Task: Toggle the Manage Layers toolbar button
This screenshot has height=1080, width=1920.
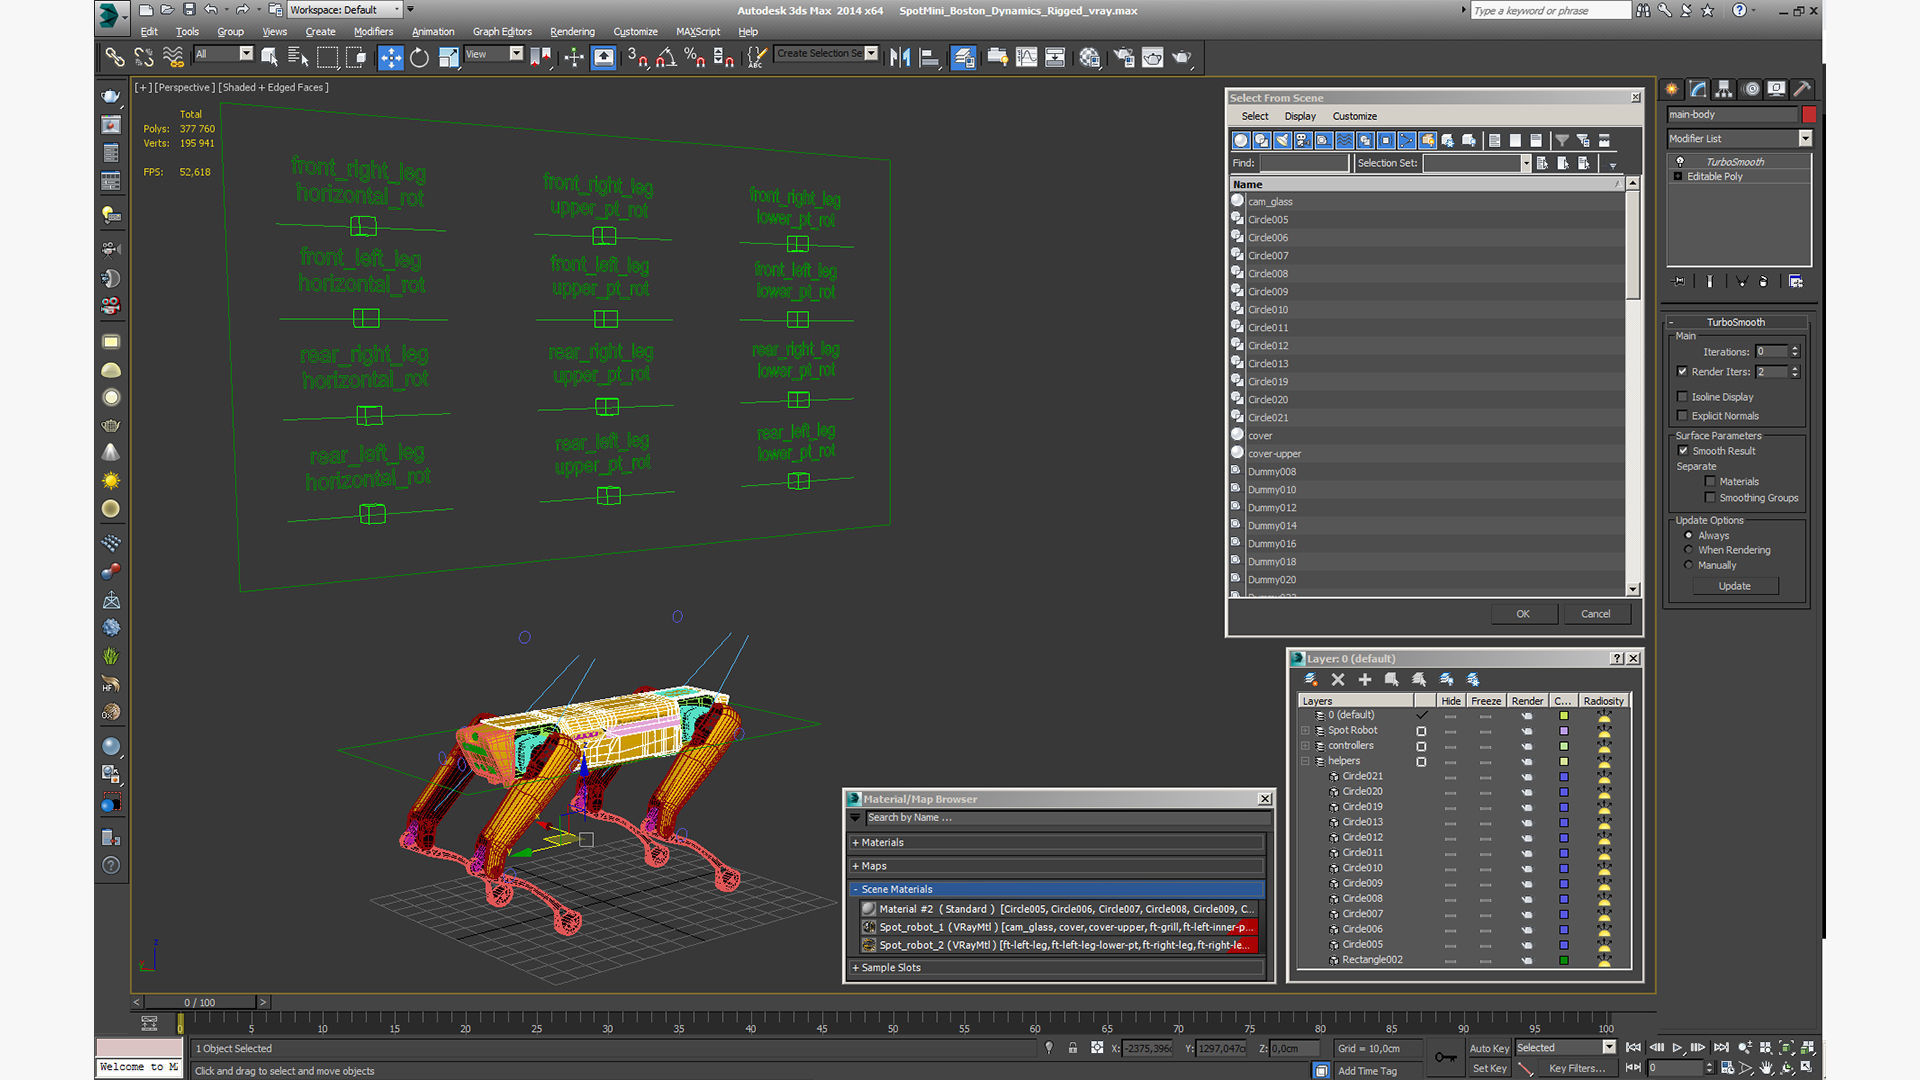Action: pos(963,57)
